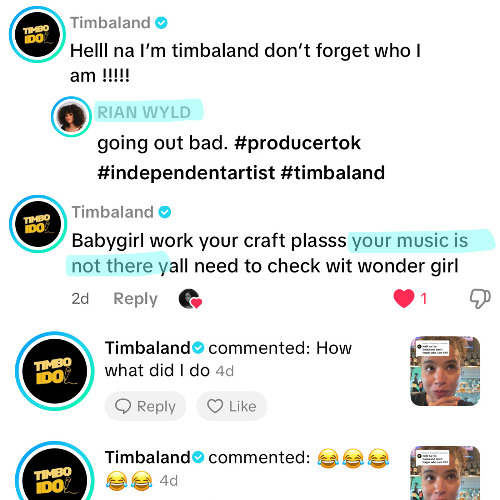
Task: Open RIAN WYLD's profile picture
Action: [x=71, y=117]
